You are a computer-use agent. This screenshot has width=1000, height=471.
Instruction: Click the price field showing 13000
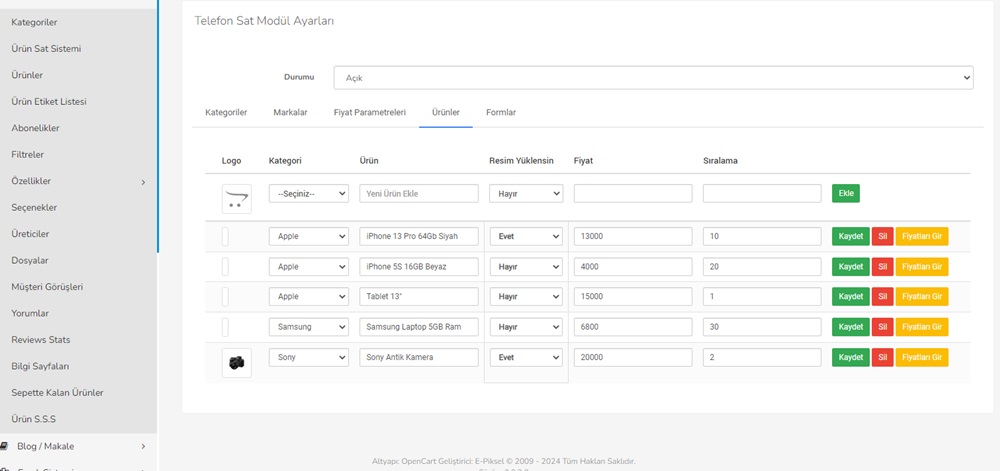pyautogui.click(x=633, y=236)
